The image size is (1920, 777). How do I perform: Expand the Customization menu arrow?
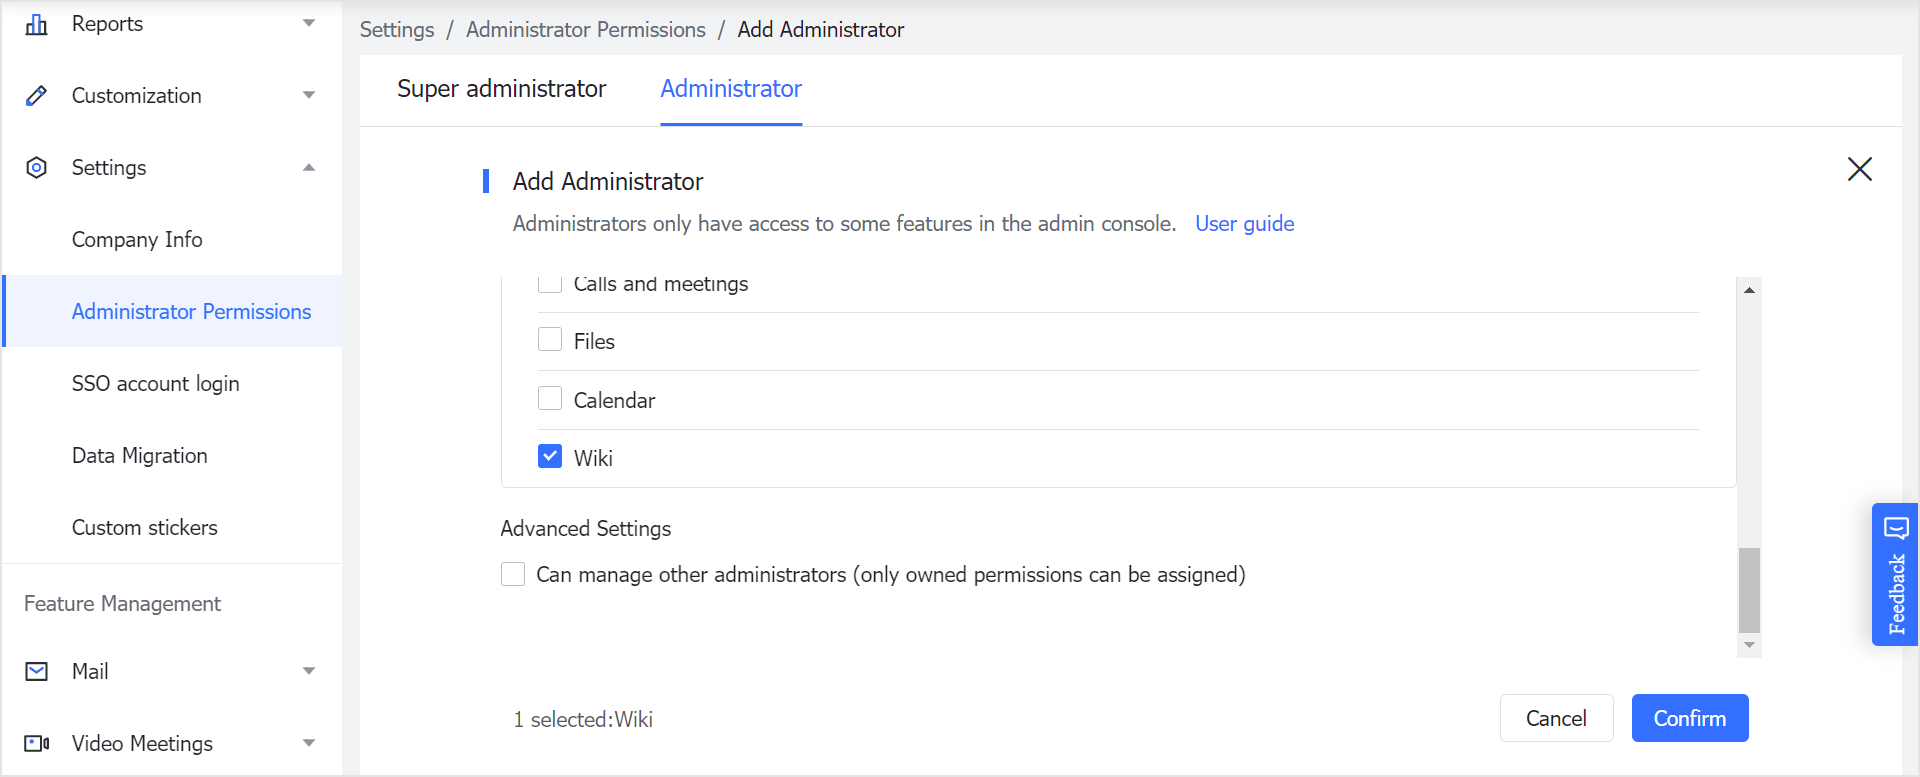(x=309, y=96)
